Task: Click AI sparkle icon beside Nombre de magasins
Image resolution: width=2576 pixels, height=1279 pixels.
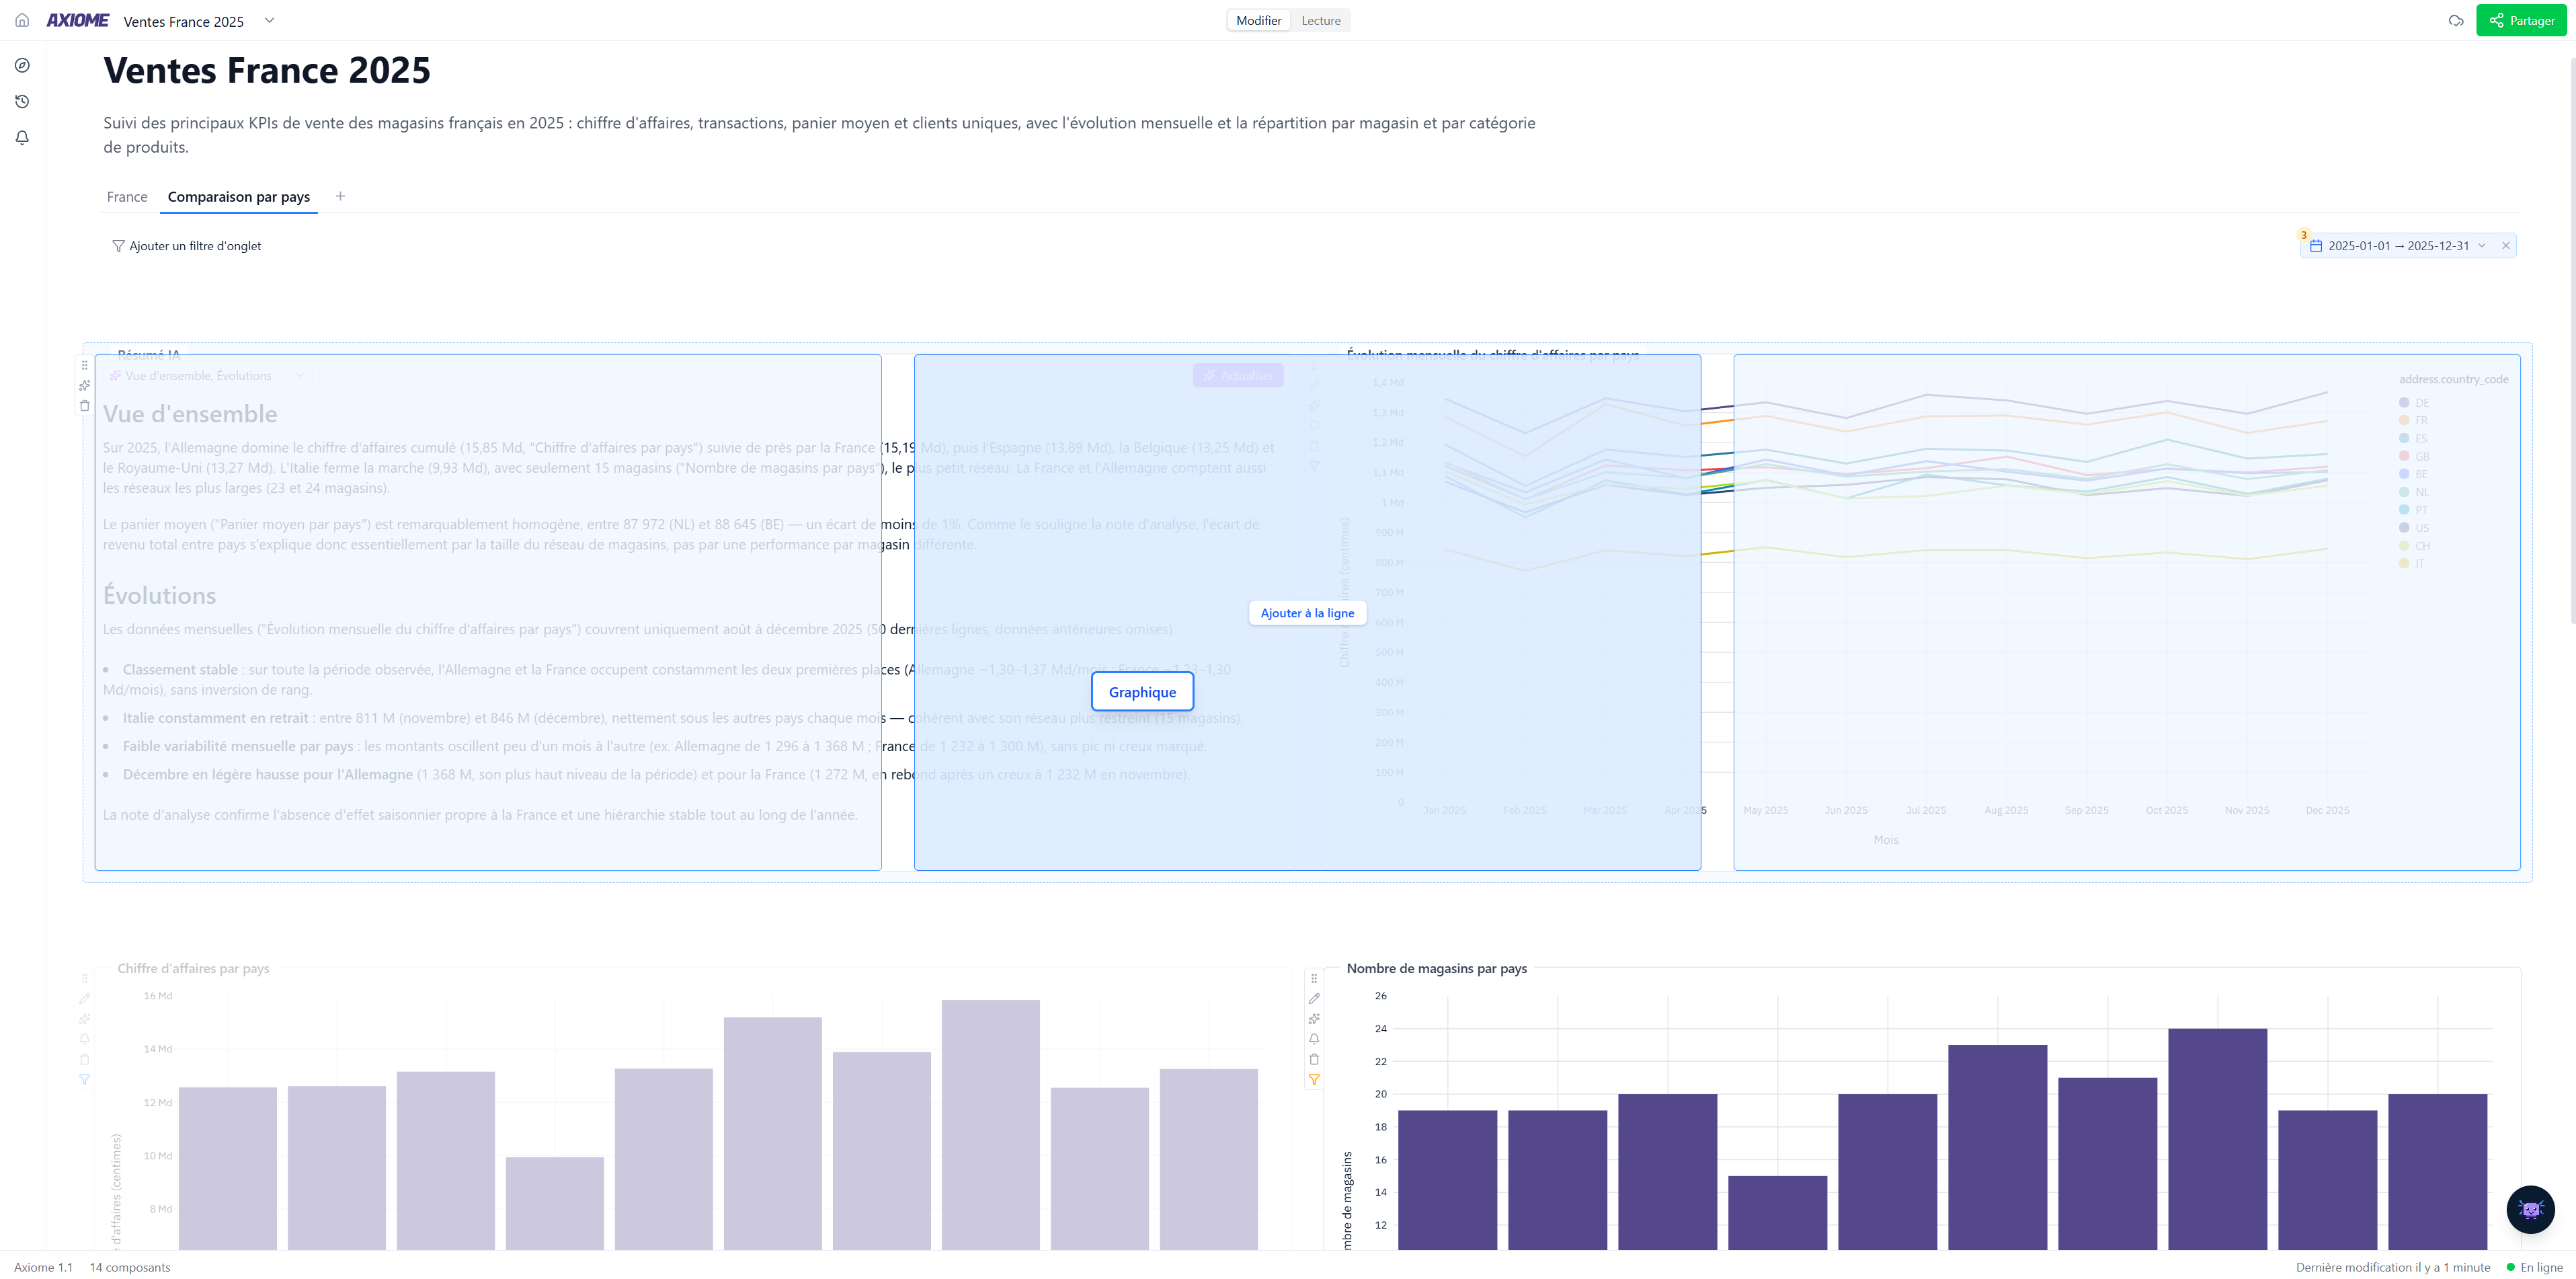Action: point(1314,1019)
